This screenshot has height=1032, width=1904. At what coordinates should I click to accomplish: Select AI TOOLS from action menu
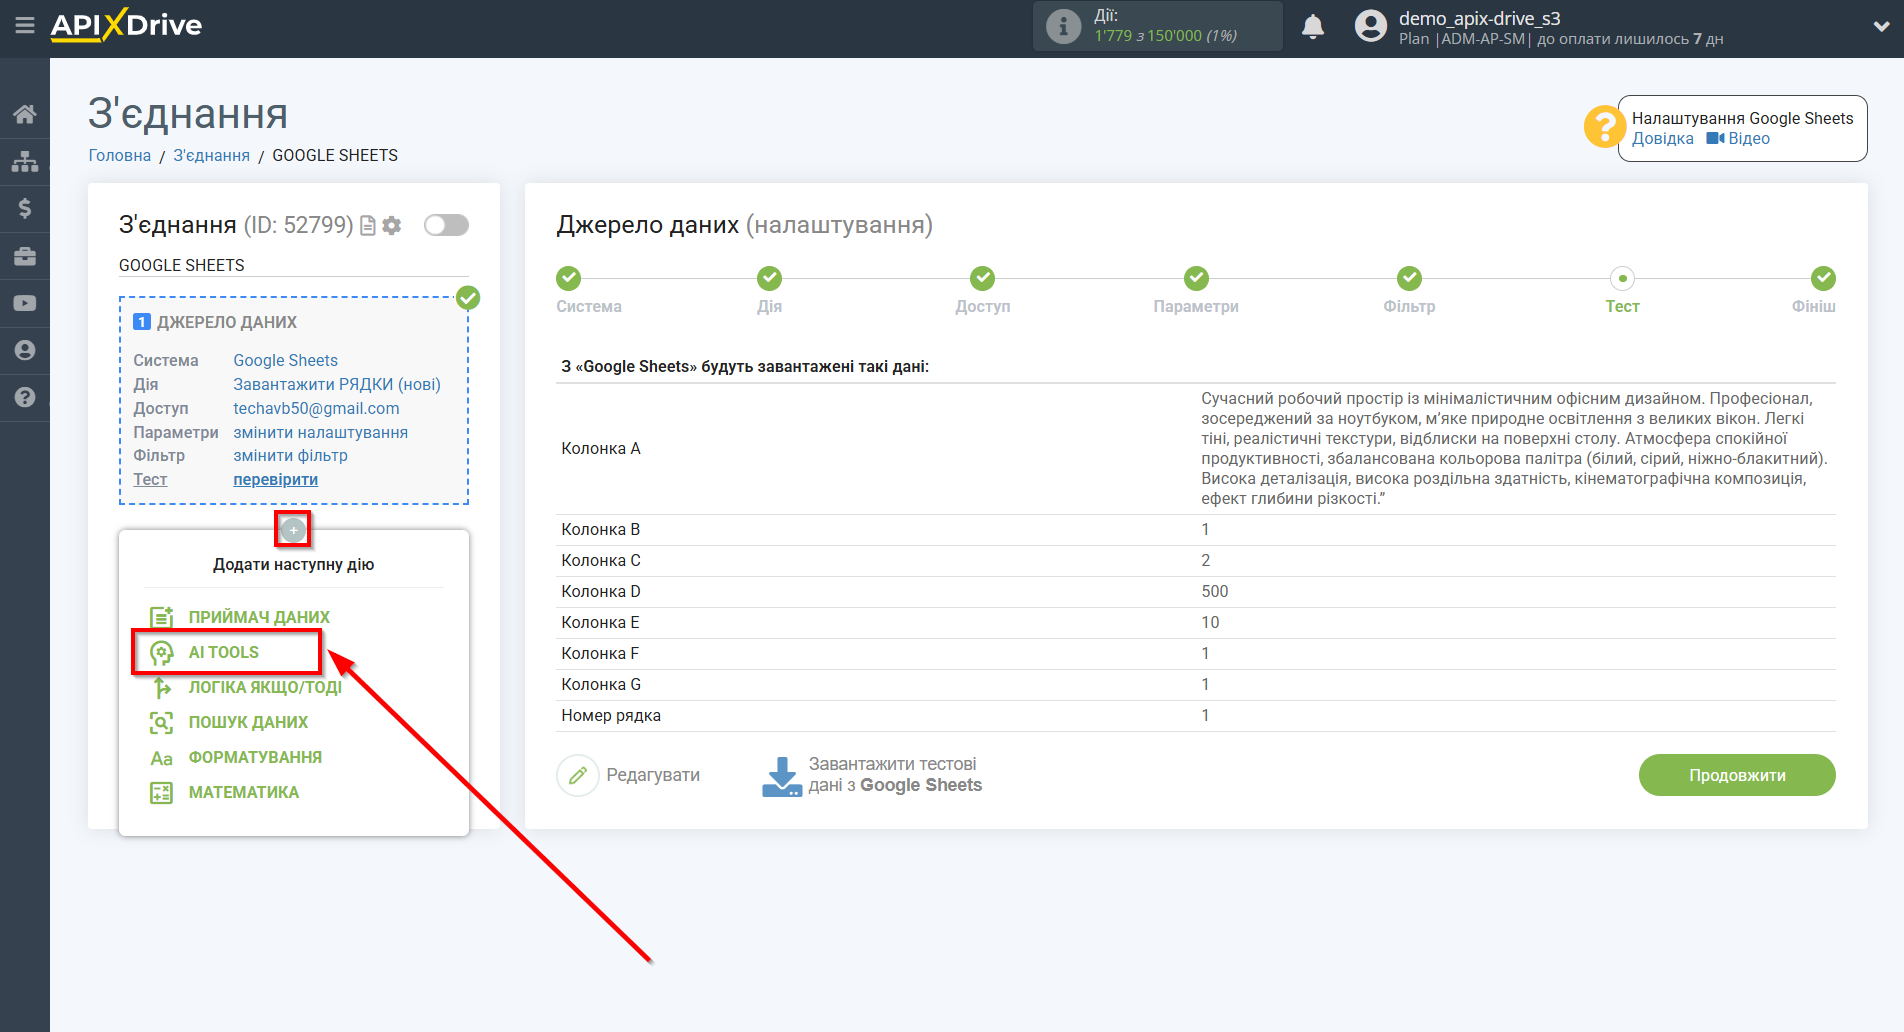point(224,652)
